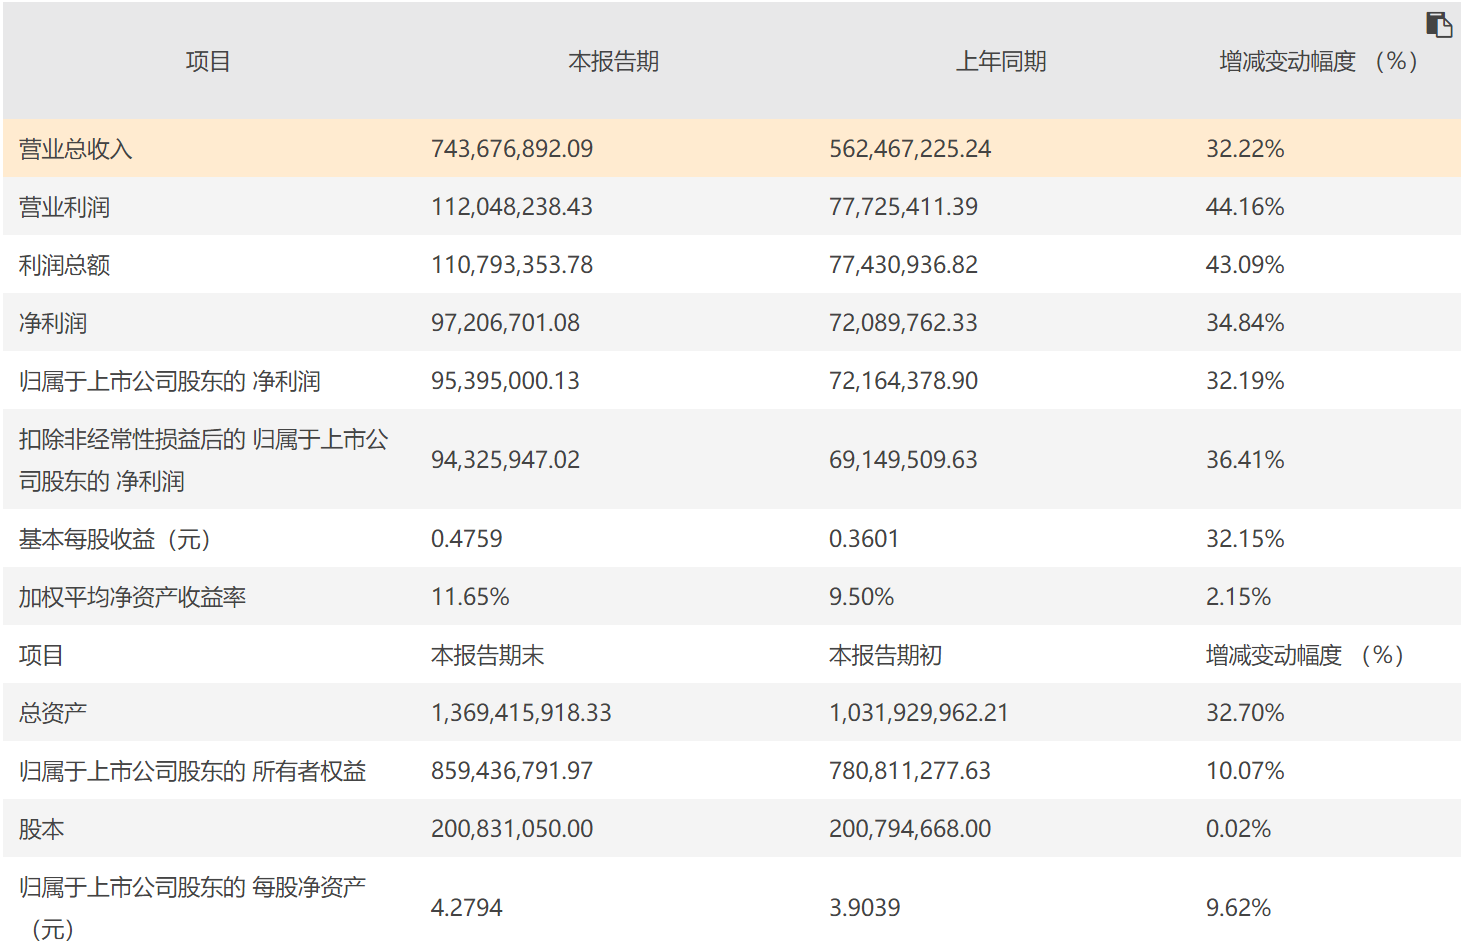This screenshot has height=951, width=1466.
Task: Select value 0.4759
Action: [x=467, y=539]
